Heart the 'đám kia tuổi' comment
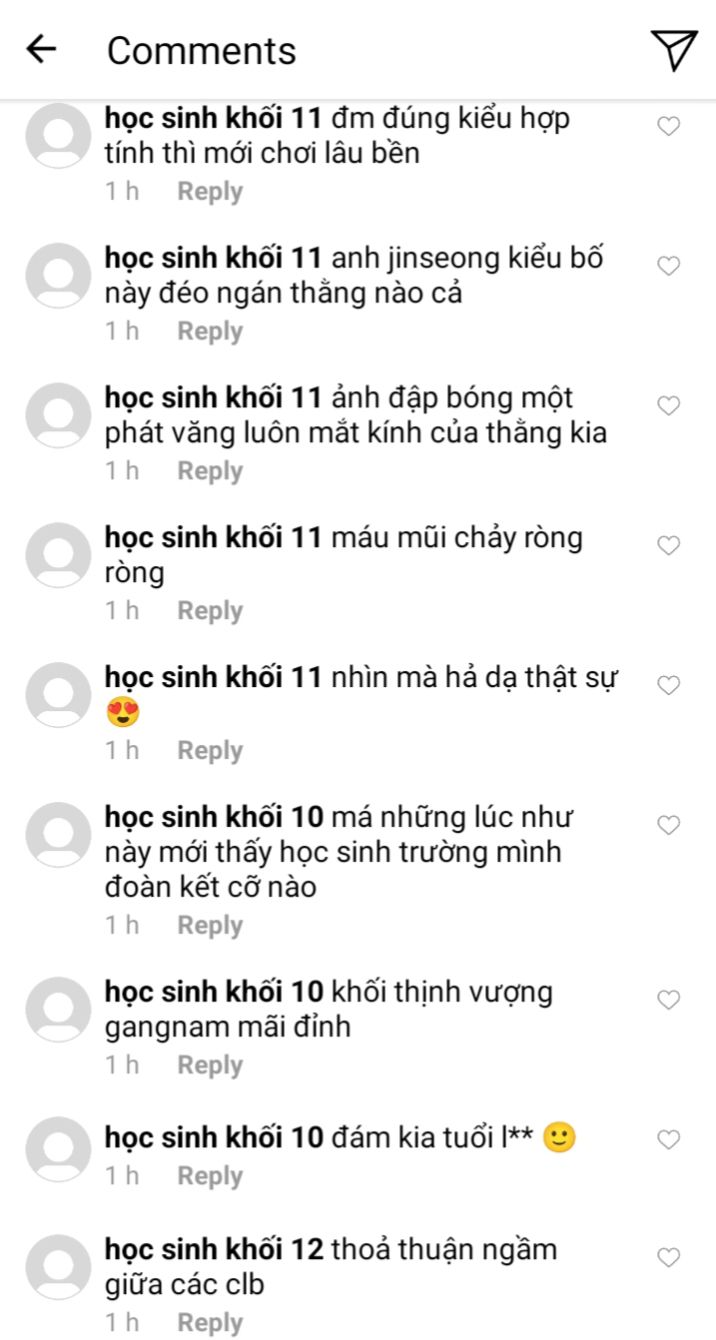Viewport: 716px width, 1340px height. 668,1140
